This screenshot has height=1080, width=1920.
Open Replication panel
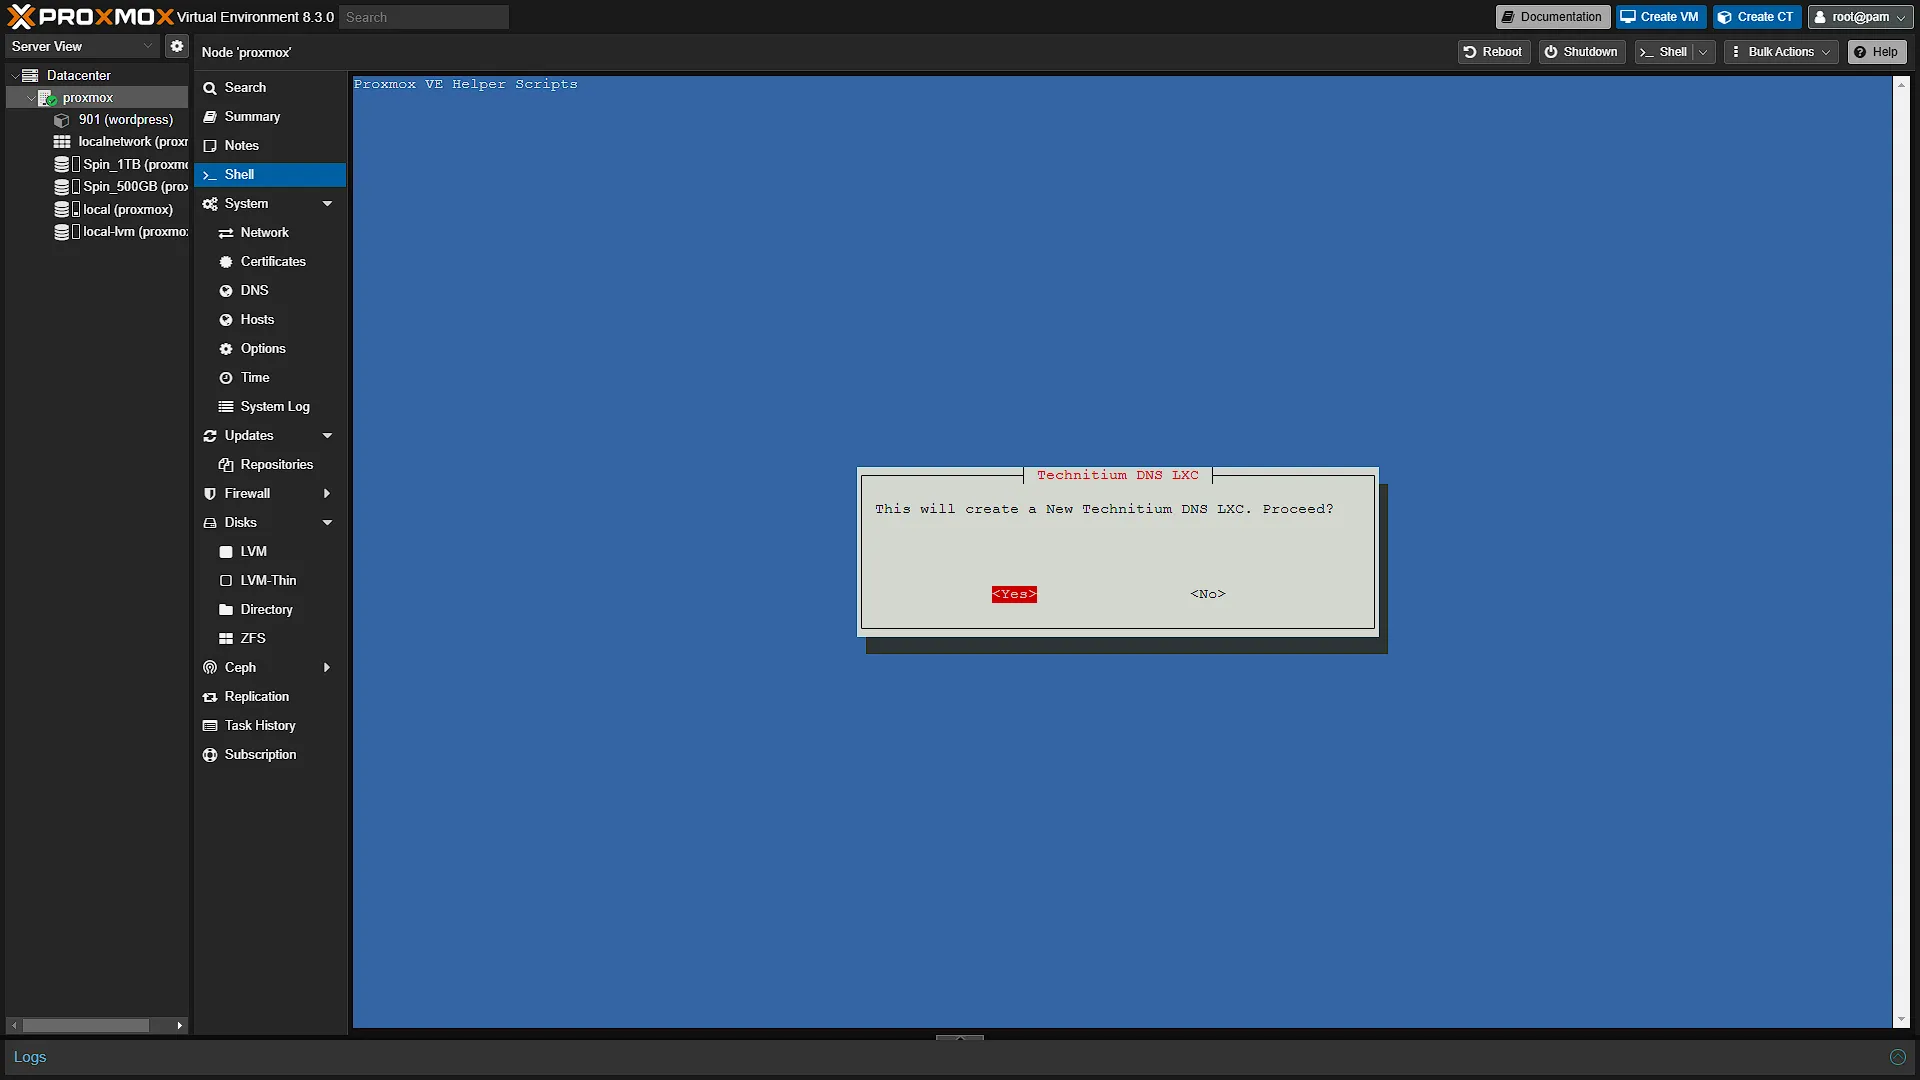coord(270,697)
